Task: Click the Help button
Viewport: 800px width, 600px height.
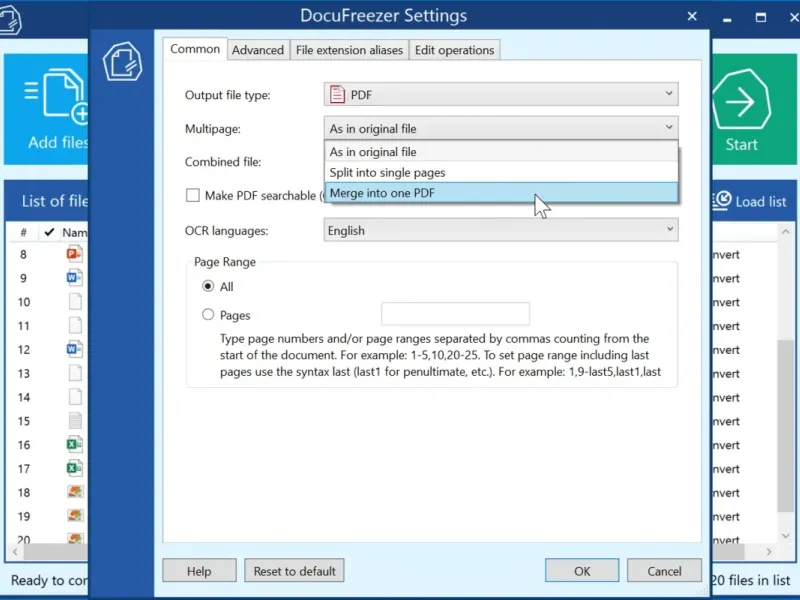Action: coord(199,570)
